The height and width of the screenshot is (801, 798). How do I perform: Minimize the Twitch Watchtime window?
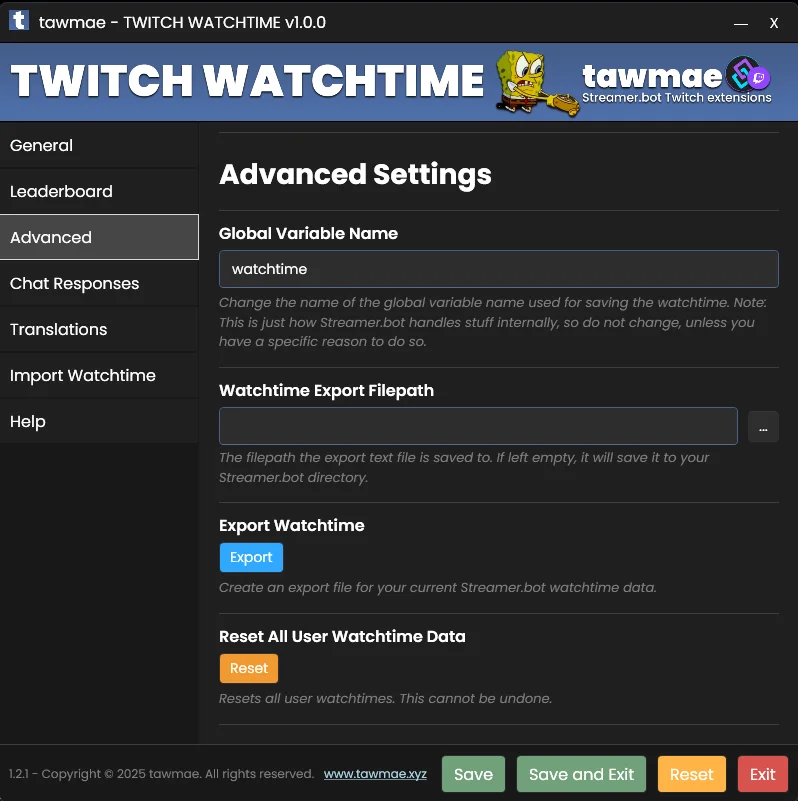(741, 23)
